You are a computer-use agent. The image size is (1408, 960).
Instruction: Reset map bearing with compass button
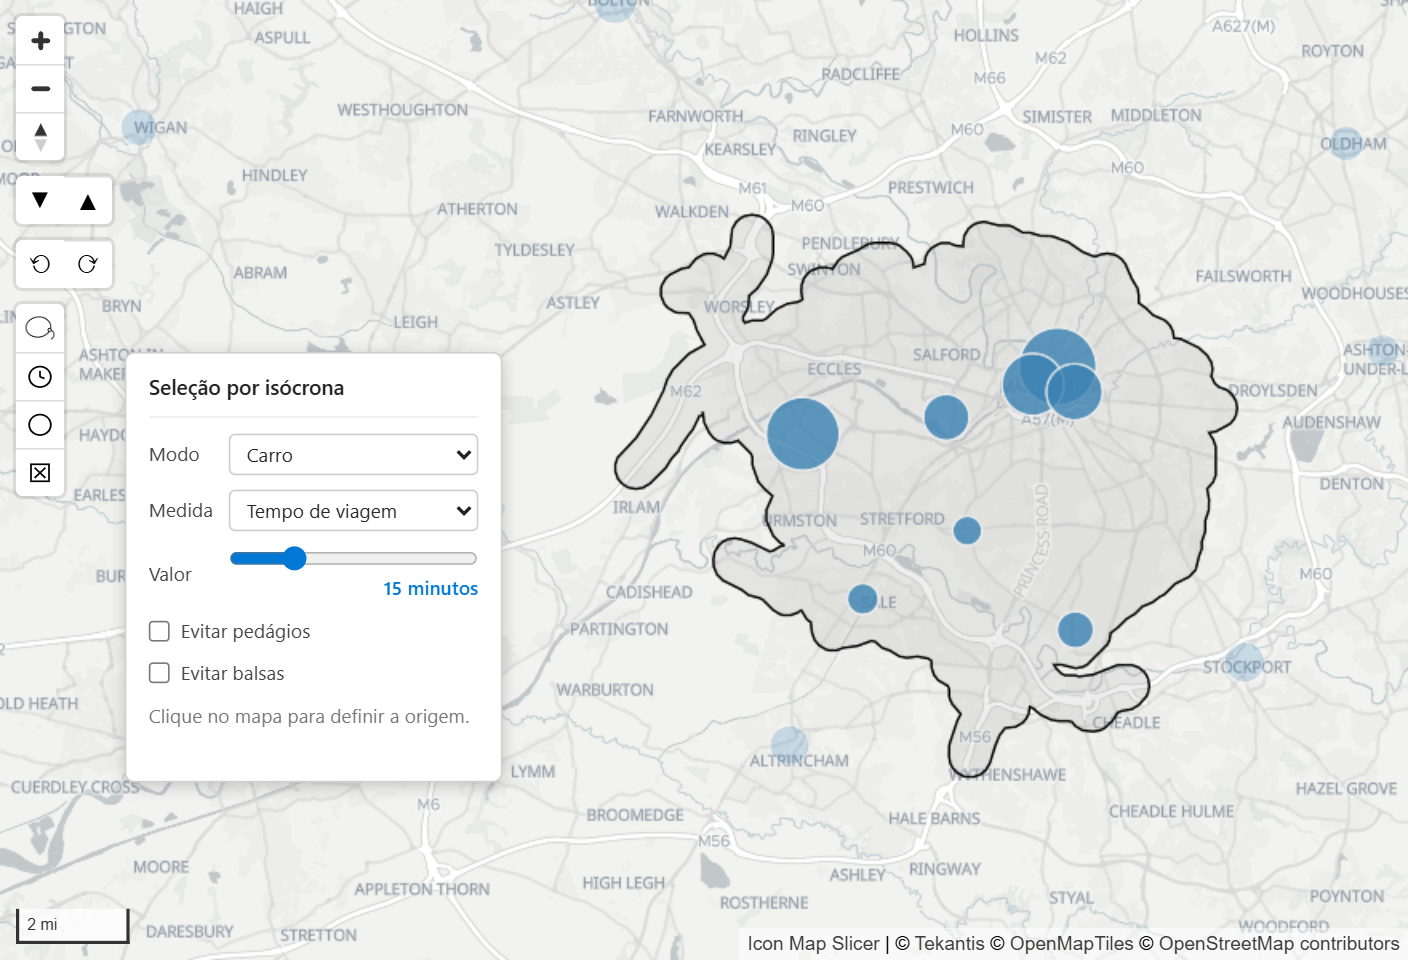(40, 136)
